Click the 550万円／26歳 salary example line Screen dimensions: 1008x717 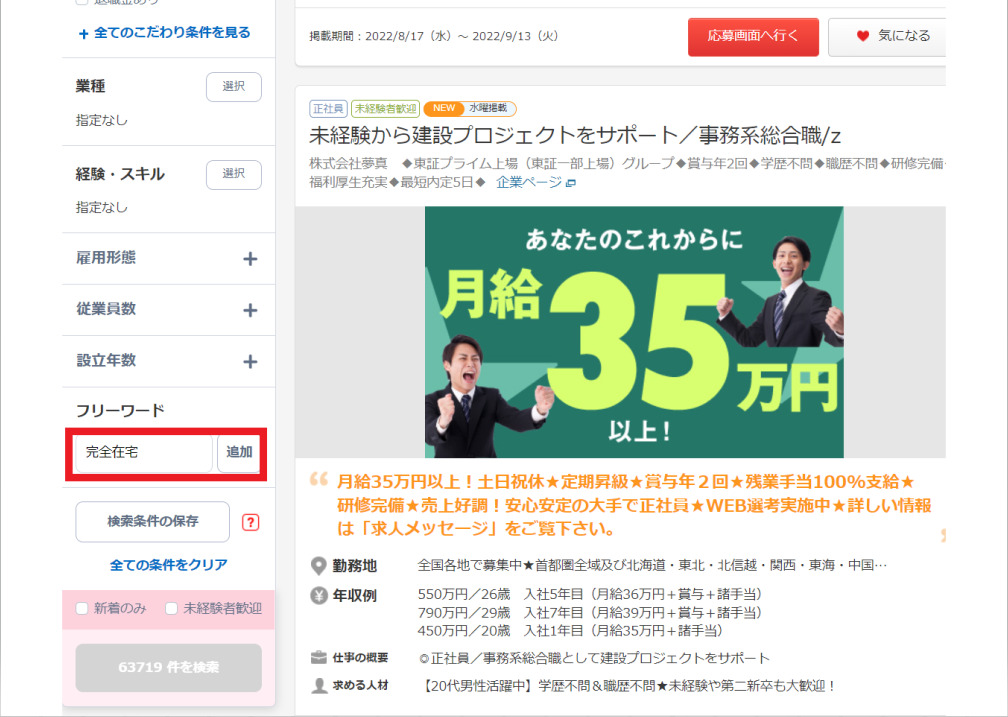590,594
